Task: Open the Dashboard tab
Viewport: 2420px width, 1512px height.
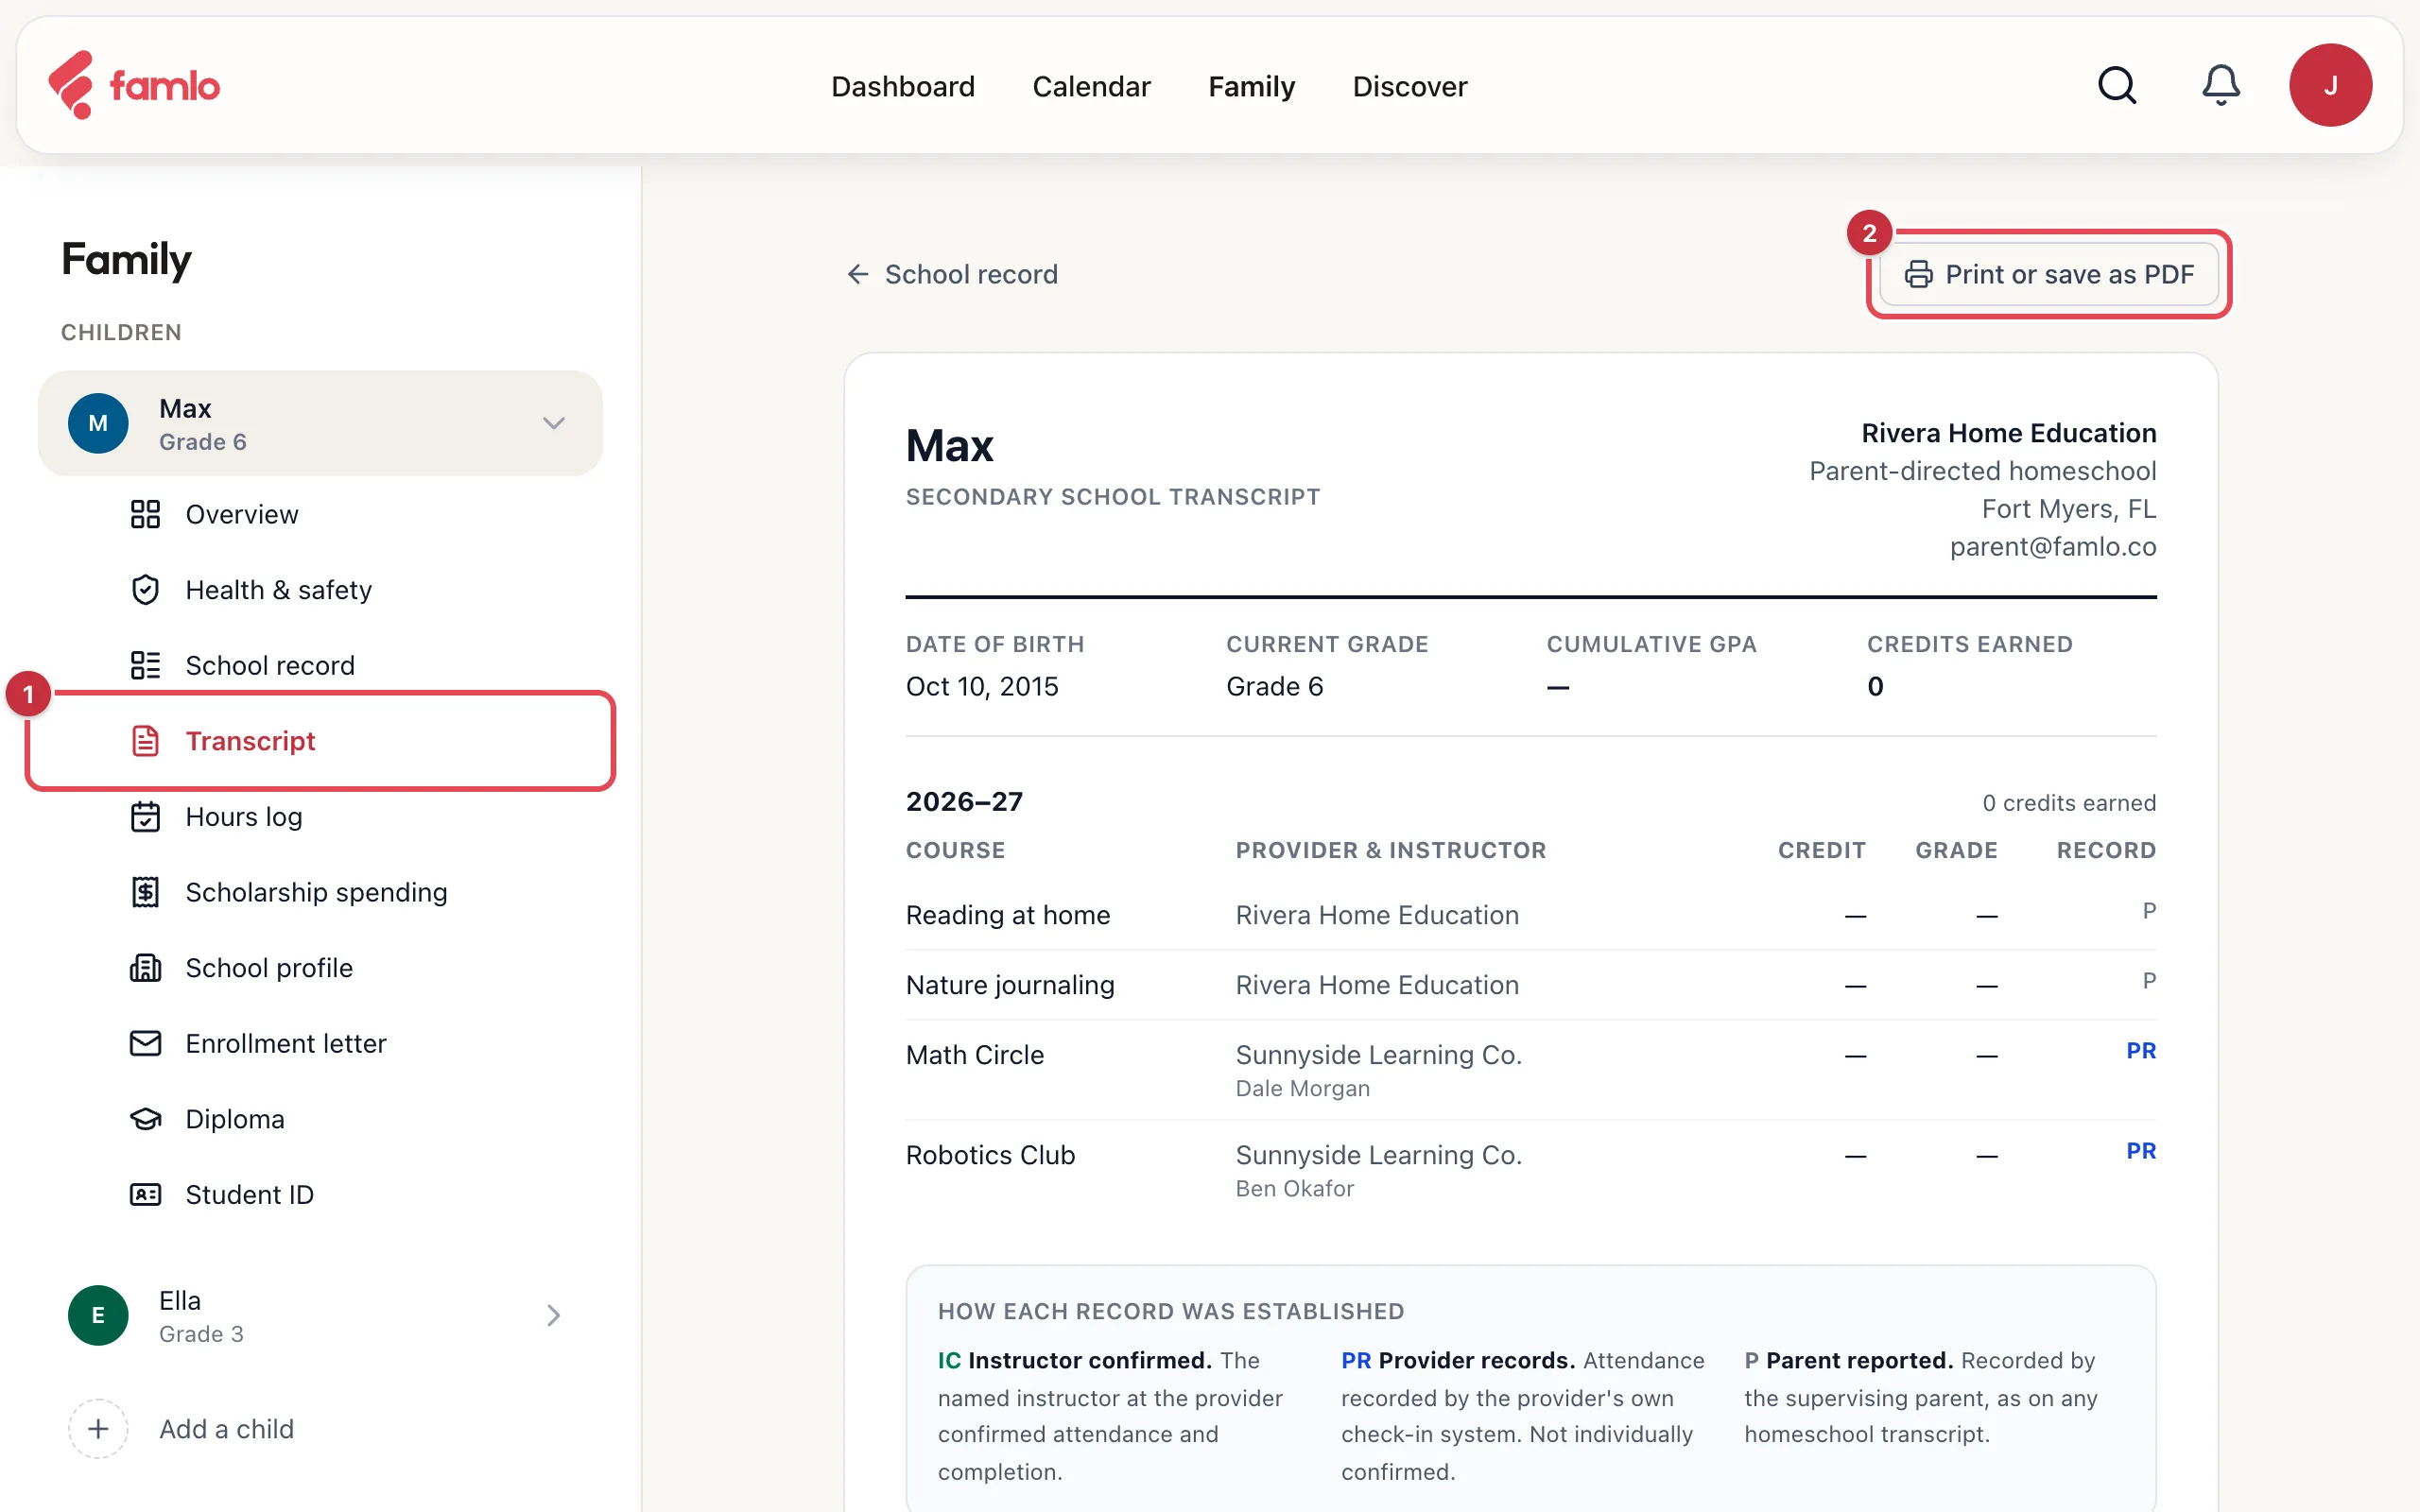Action: coord(903,86)
